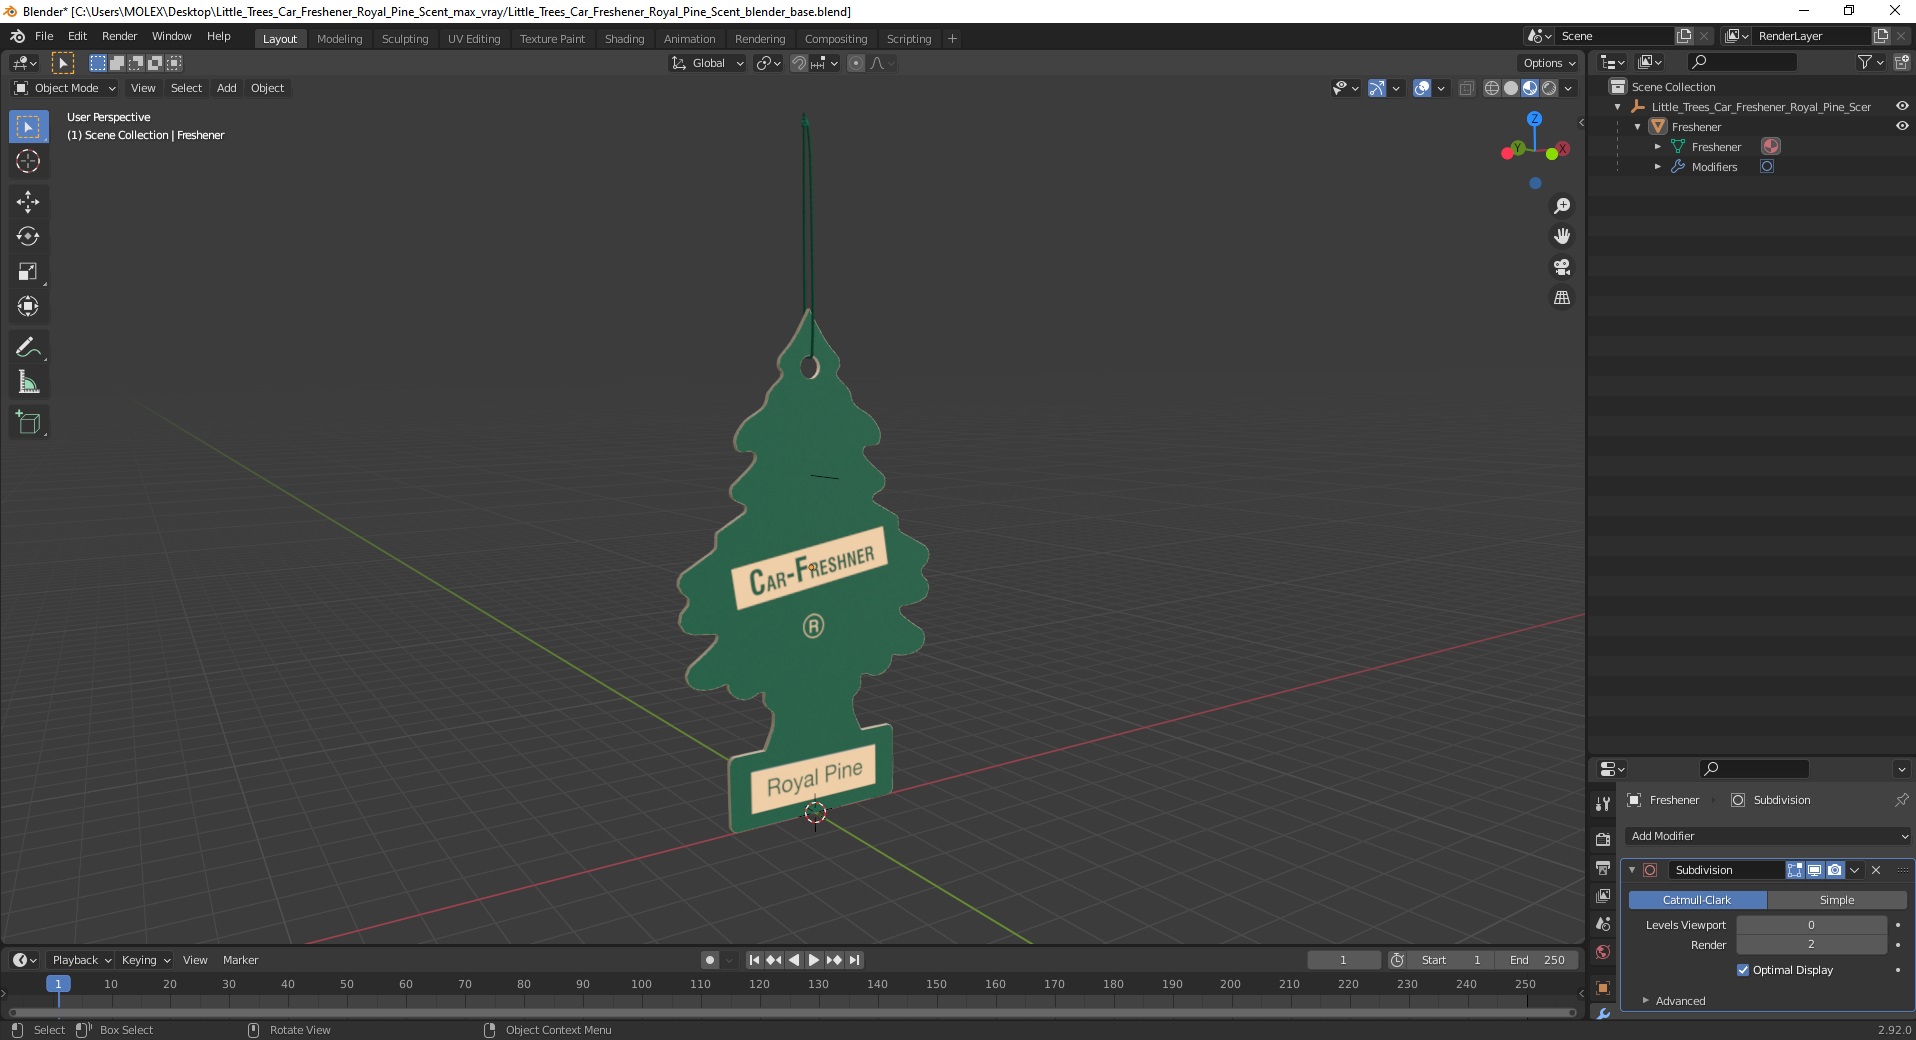
Task: Click the current frame number field
Action: [x=1343, y=960]
